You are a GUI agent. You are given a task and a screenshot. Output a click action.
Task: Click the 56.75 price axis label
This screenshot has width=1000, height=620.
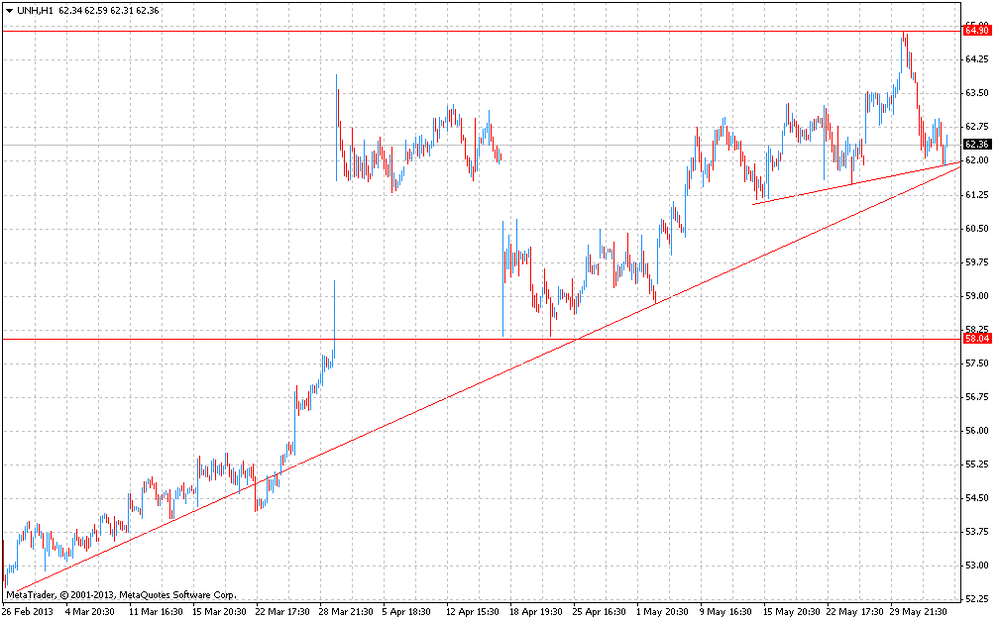[976, 397]
